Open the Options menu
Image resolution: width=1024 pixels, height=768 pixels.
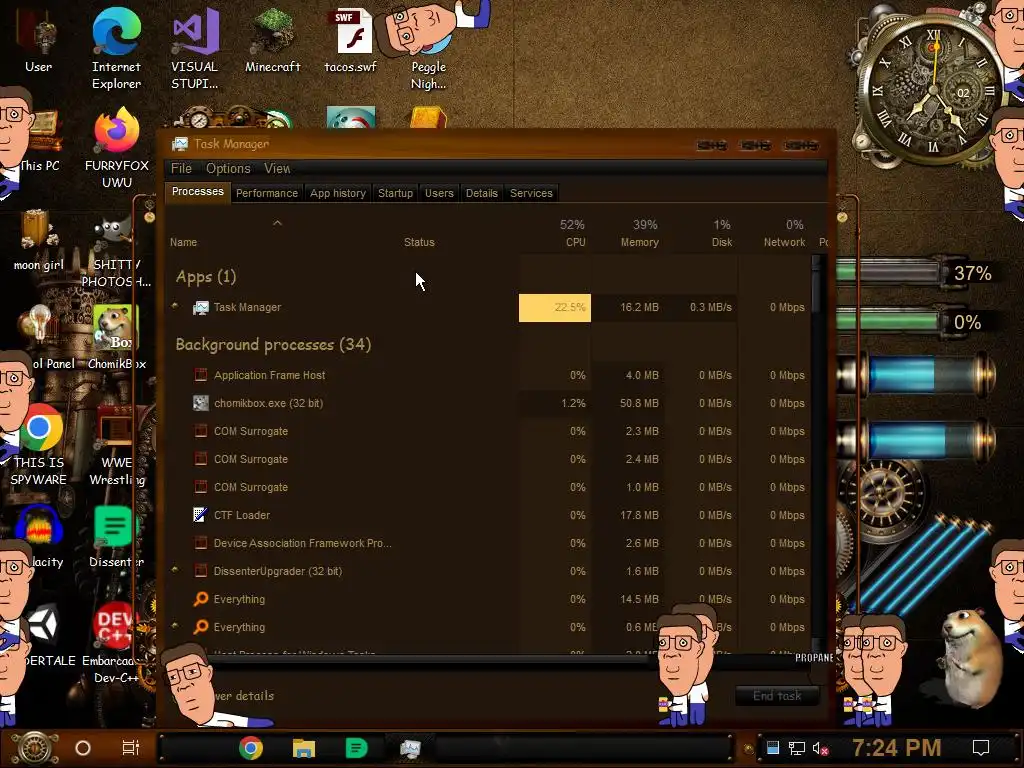228,168
